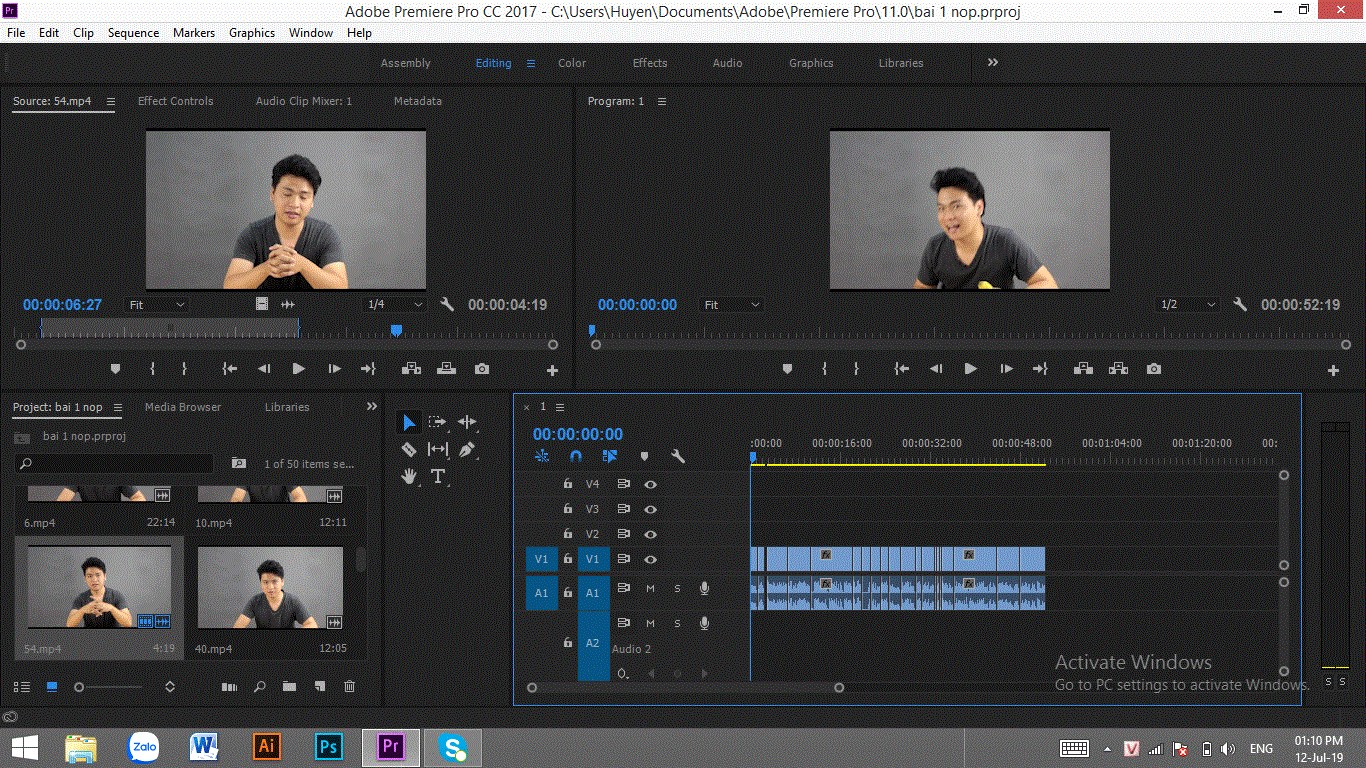Select the Pen tool
This screenshot has height=768, width=1366.
[467, 449]
